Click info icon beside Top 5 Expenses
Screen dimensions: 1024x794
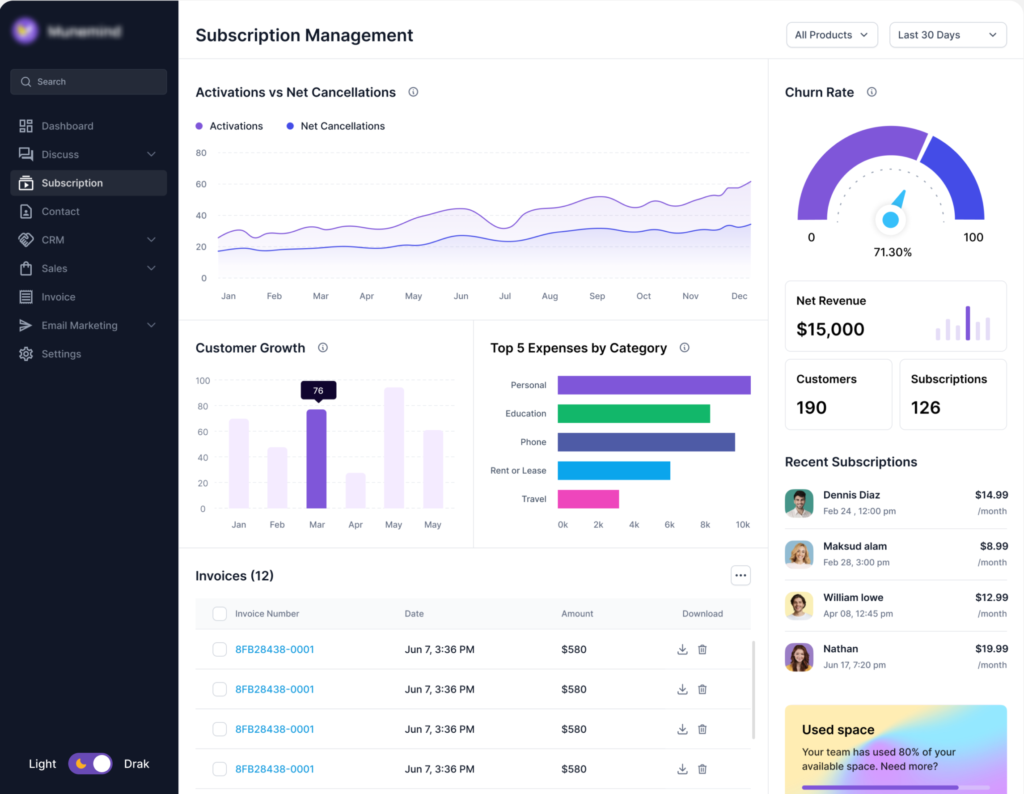684,348
